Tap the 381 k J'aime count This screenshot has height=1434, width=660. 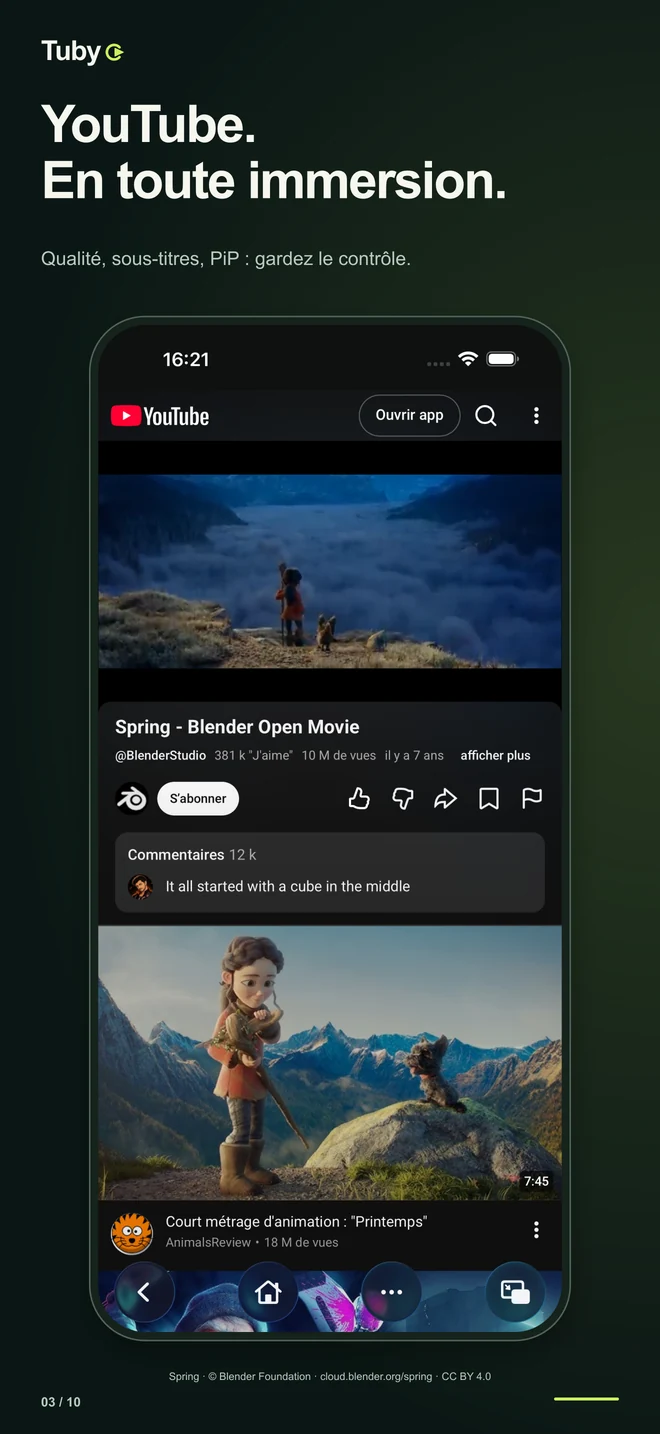[253, 756]
